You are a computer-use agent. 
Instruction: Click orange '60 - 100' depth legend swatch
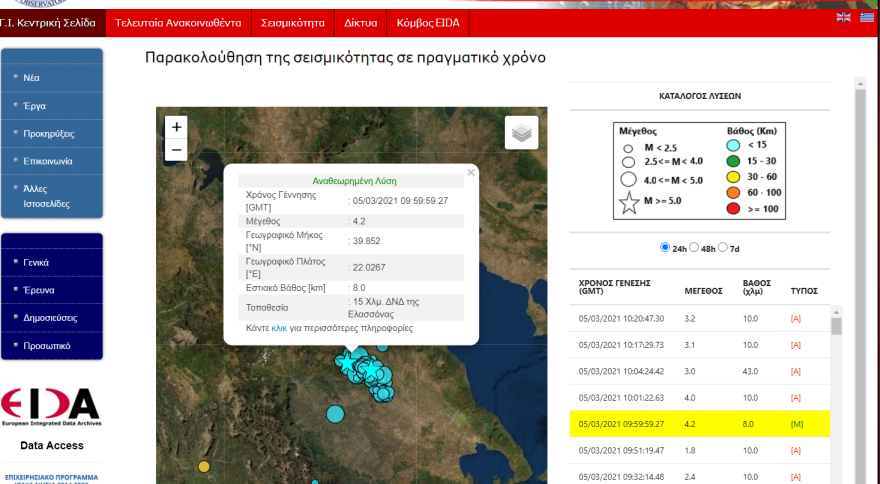tap(733, 193)
